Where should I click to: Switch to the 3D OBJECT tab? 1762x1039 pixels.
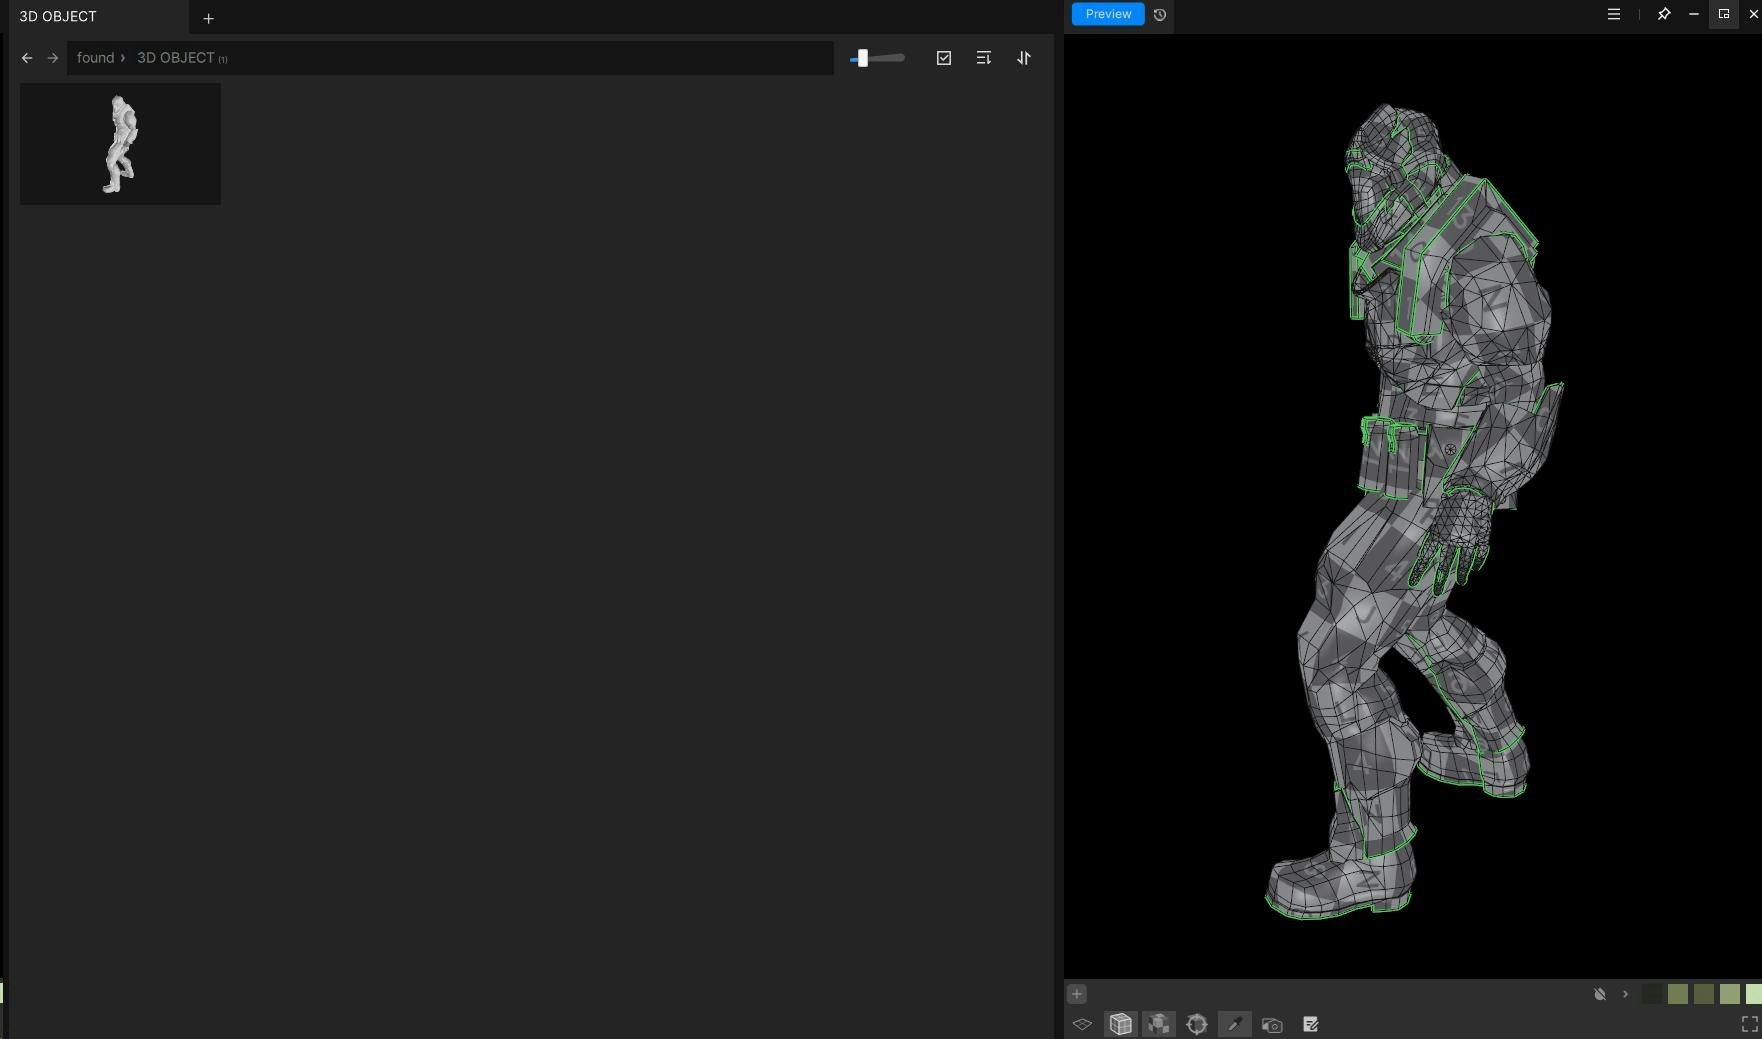(x=58, y=17)
